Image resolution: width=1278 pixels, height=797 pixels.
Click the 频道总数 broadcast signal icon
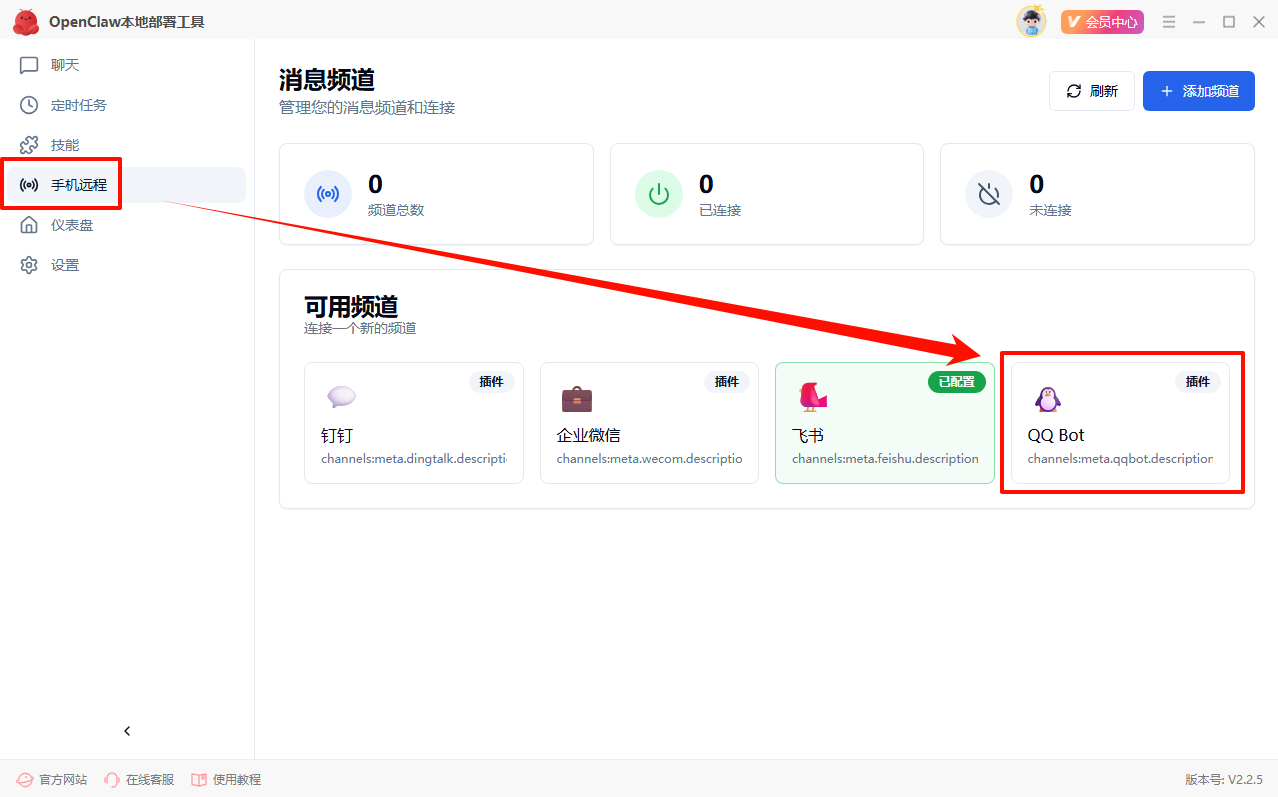[x=328, y=194]
